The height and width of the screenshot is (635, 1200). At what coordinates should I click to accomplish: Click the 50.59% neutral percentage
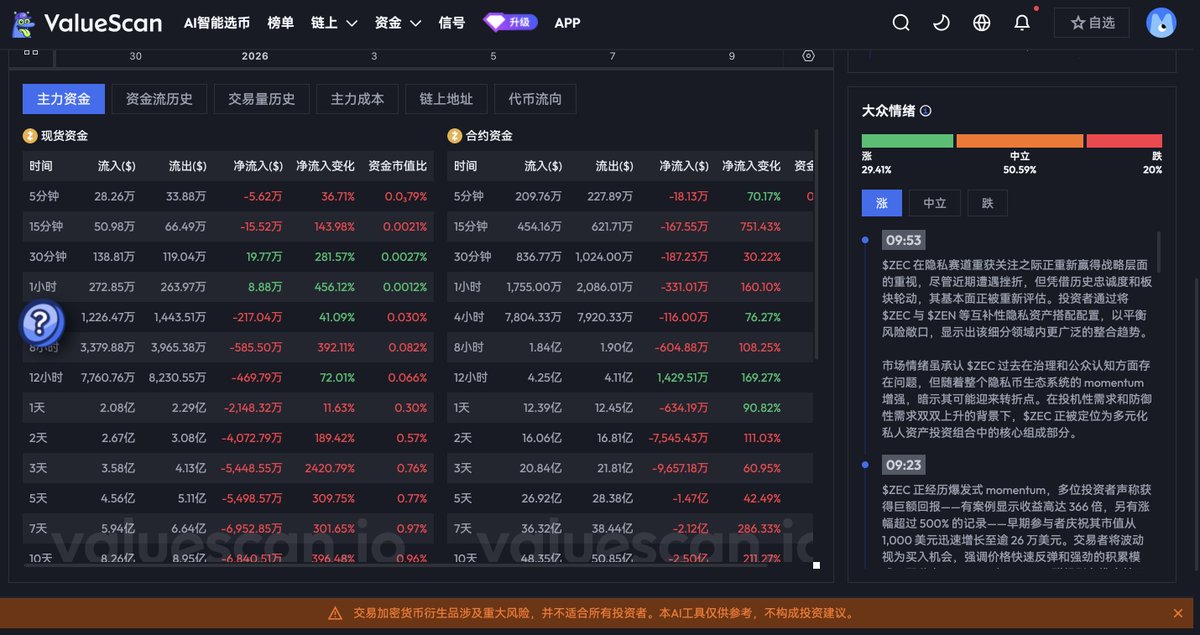point(1020,169)
